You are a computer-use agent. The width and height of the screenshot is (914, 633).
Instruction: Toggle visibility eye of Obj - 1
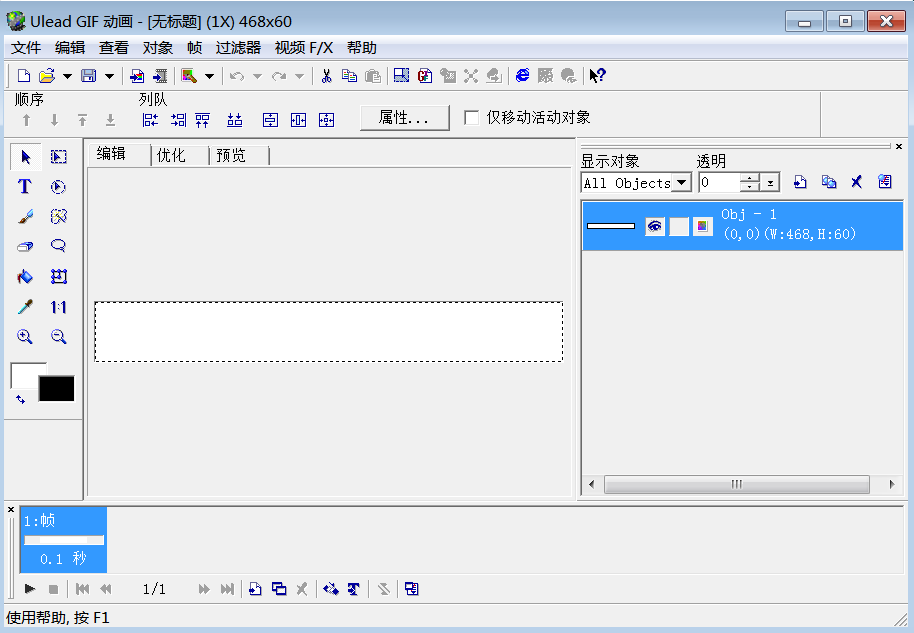tap(655, 226)
